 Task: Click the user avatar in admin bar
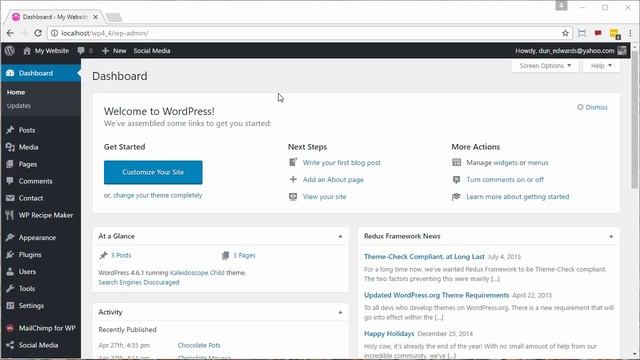coord(622,51)
